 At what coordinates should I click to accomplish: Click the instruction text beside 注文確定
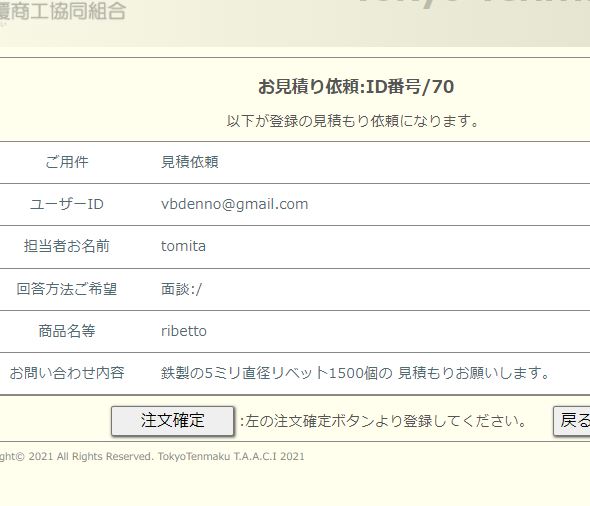383,421
